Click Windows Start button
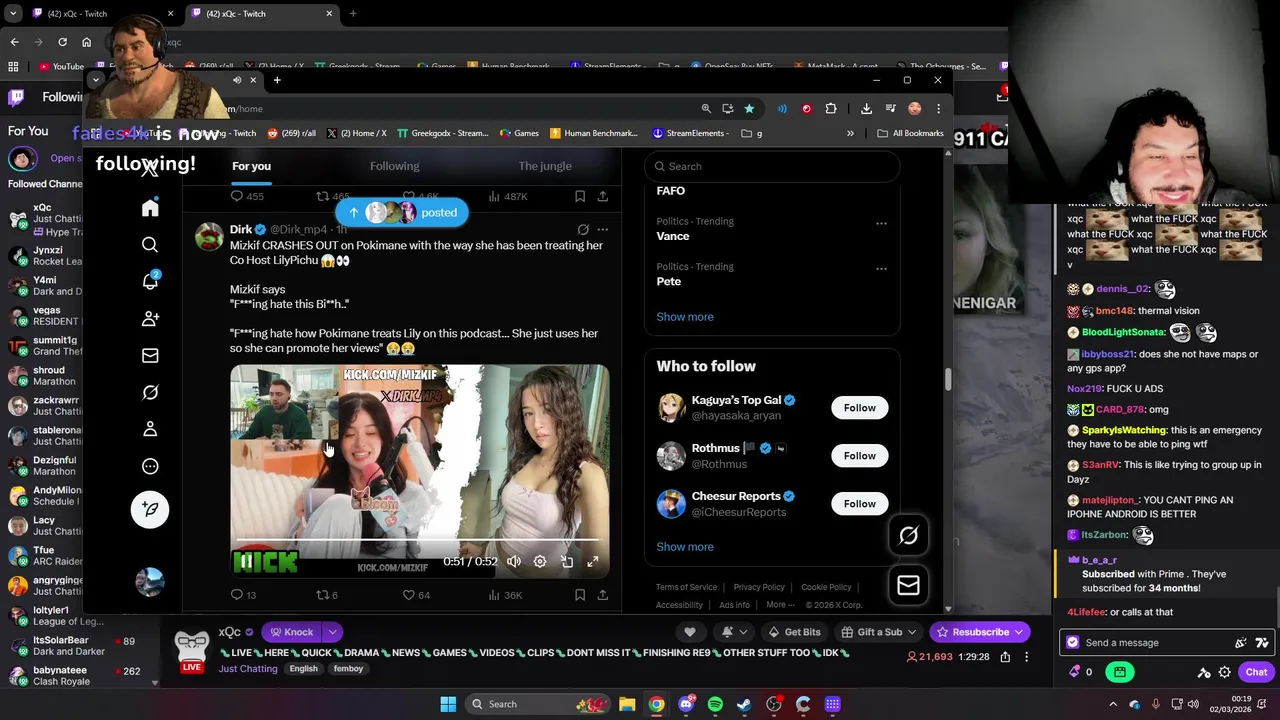The height and width of the screenshot is (720, 1280). point(448,704)
